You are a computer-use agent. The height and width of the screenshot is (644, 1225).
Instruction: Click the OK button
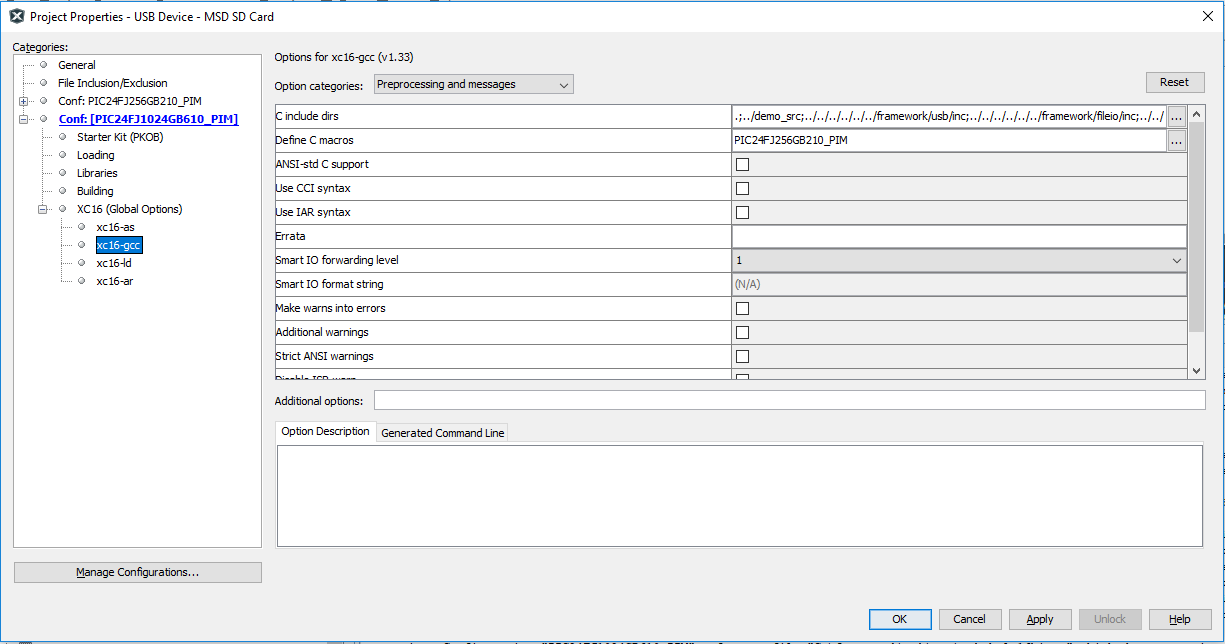coord(900,619)
